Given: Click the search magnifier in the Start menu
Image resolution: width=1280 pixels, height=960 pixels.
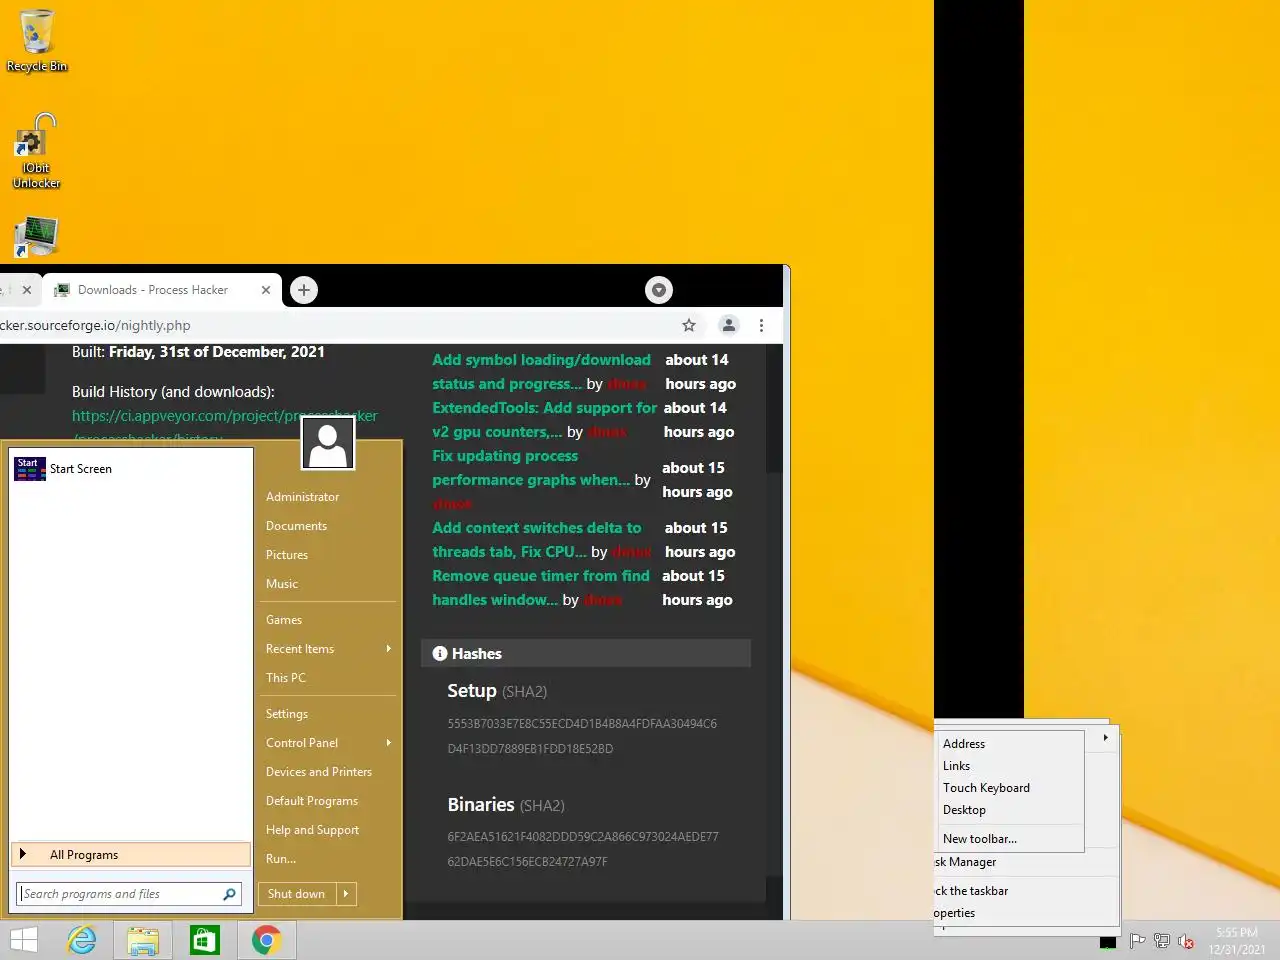Looking at the screenshot, I should pyautogui.click(x=229, y=894).
